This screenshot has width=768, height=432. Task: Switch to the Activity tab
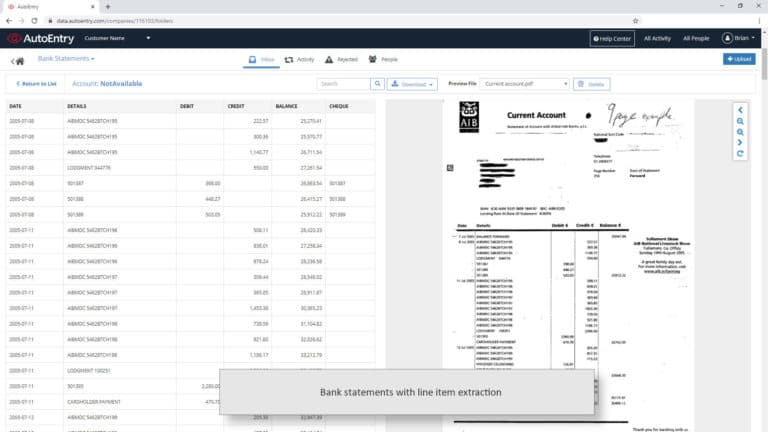[299, 60]
